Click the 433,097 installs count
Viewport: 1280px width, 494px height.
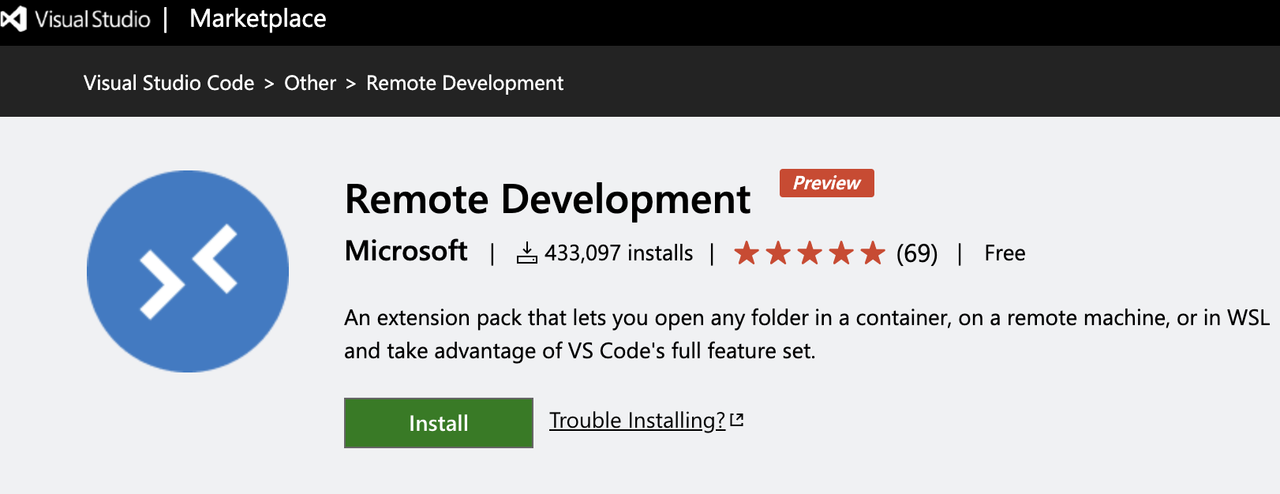tap(619, 253)
